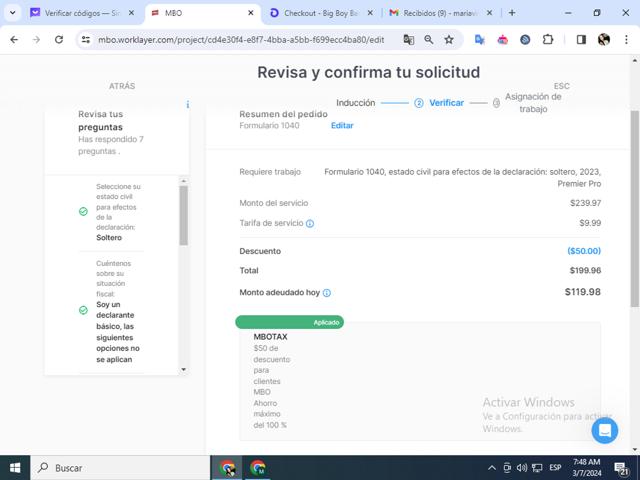Switch to the Verificar códigos tab
The height and width of the screenshot is (480, 640).
[x=82, y=13]
